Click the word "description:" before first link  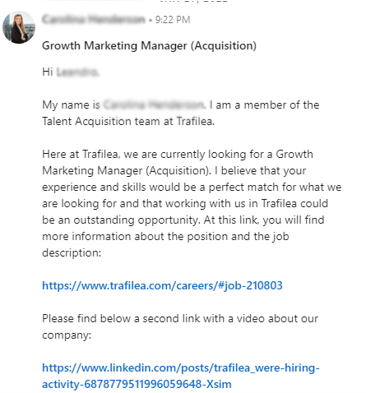(71, 253)
